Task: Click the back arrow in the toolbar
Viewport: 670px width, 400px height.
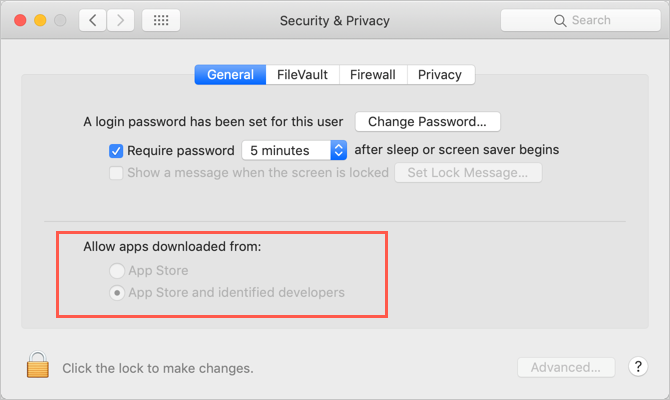Action: point(93,20)
